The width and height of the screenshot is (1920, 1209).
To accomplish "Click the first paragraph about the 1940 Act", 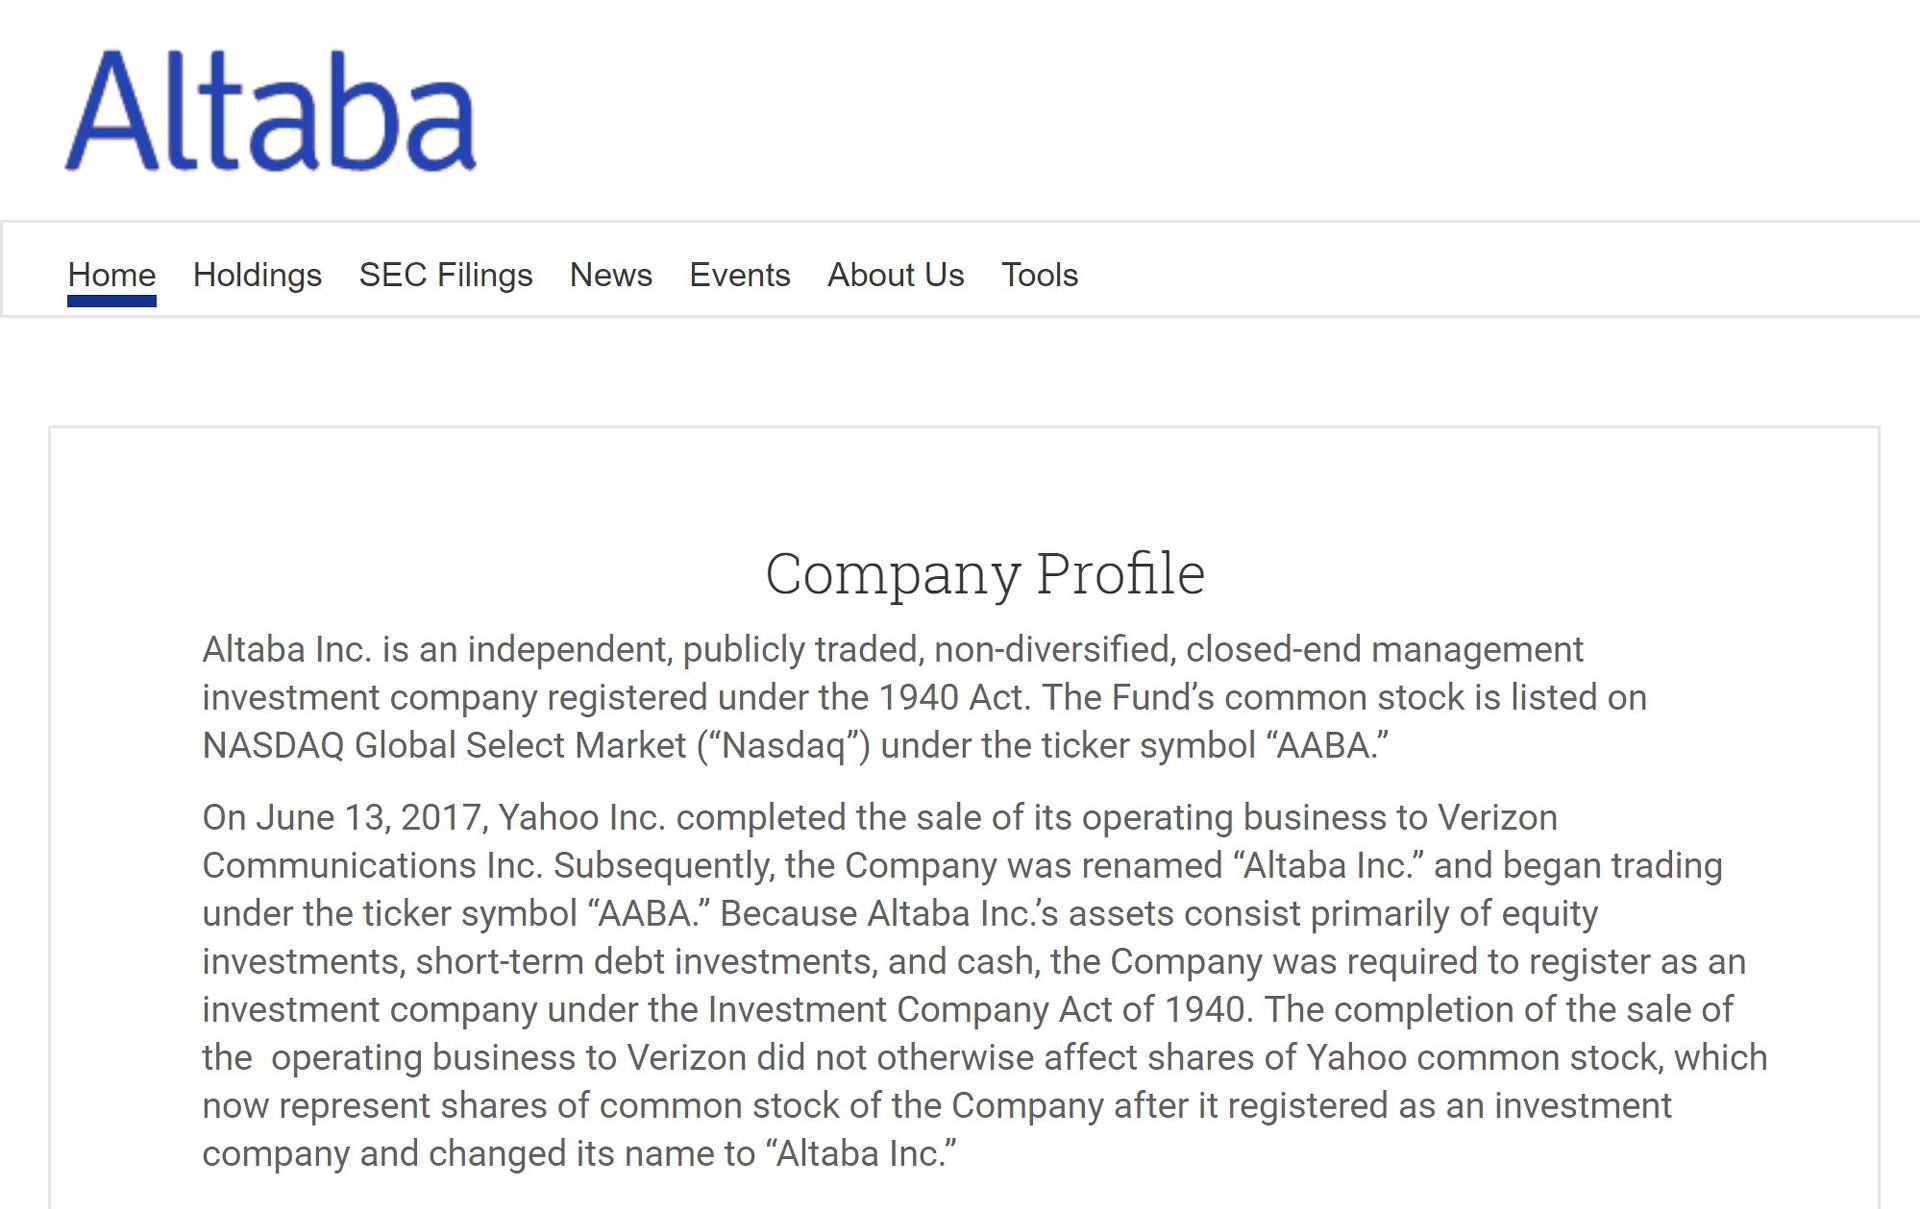I will 900,697.
